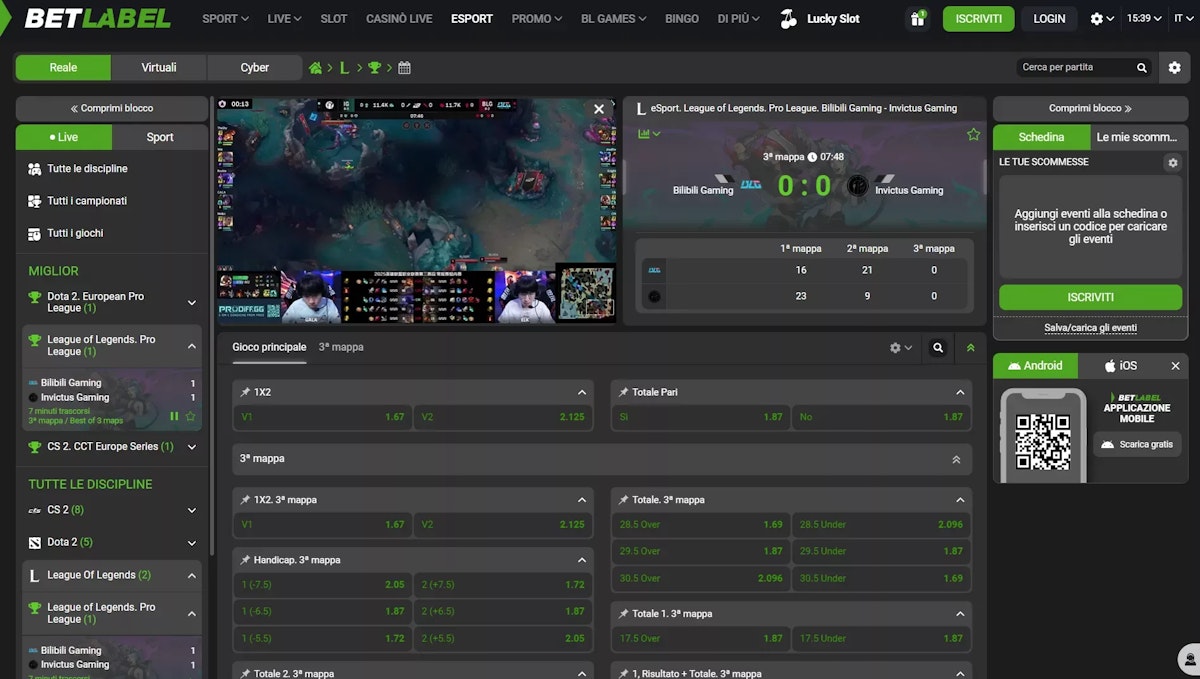Viewport: 1200px width, 679px height.
Task: Pin the 1X2 market
Action: 245,392
